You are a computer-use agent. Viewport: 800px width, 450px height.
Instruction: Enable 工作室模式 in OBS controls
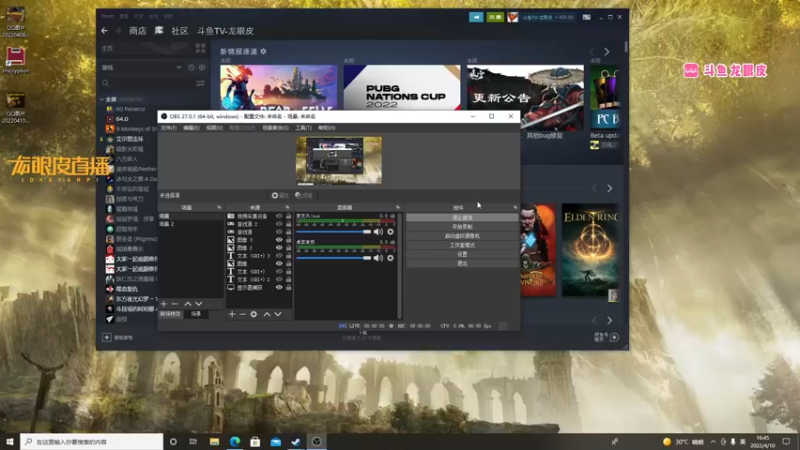(462, 245)
